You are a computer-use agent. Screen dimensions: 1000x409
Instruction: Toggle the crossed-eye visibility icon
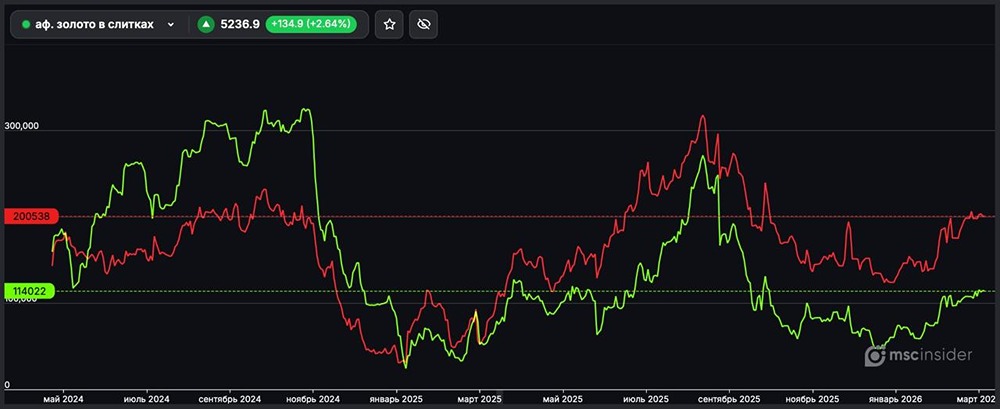(x=423, y=24)
